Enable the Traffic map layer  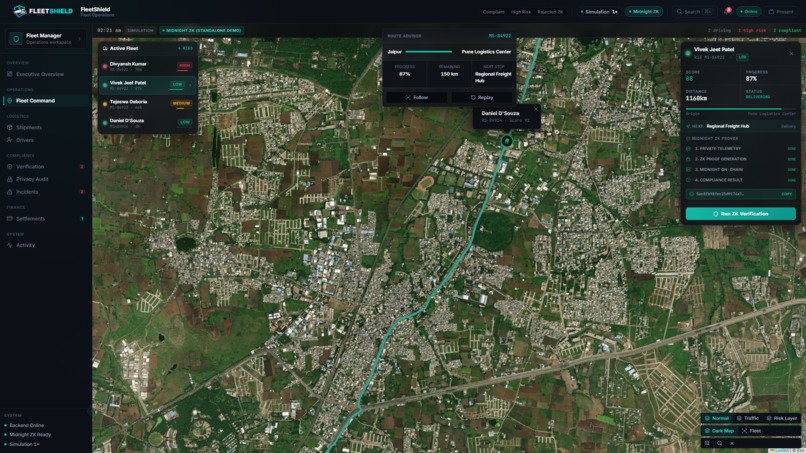[747, 418]
